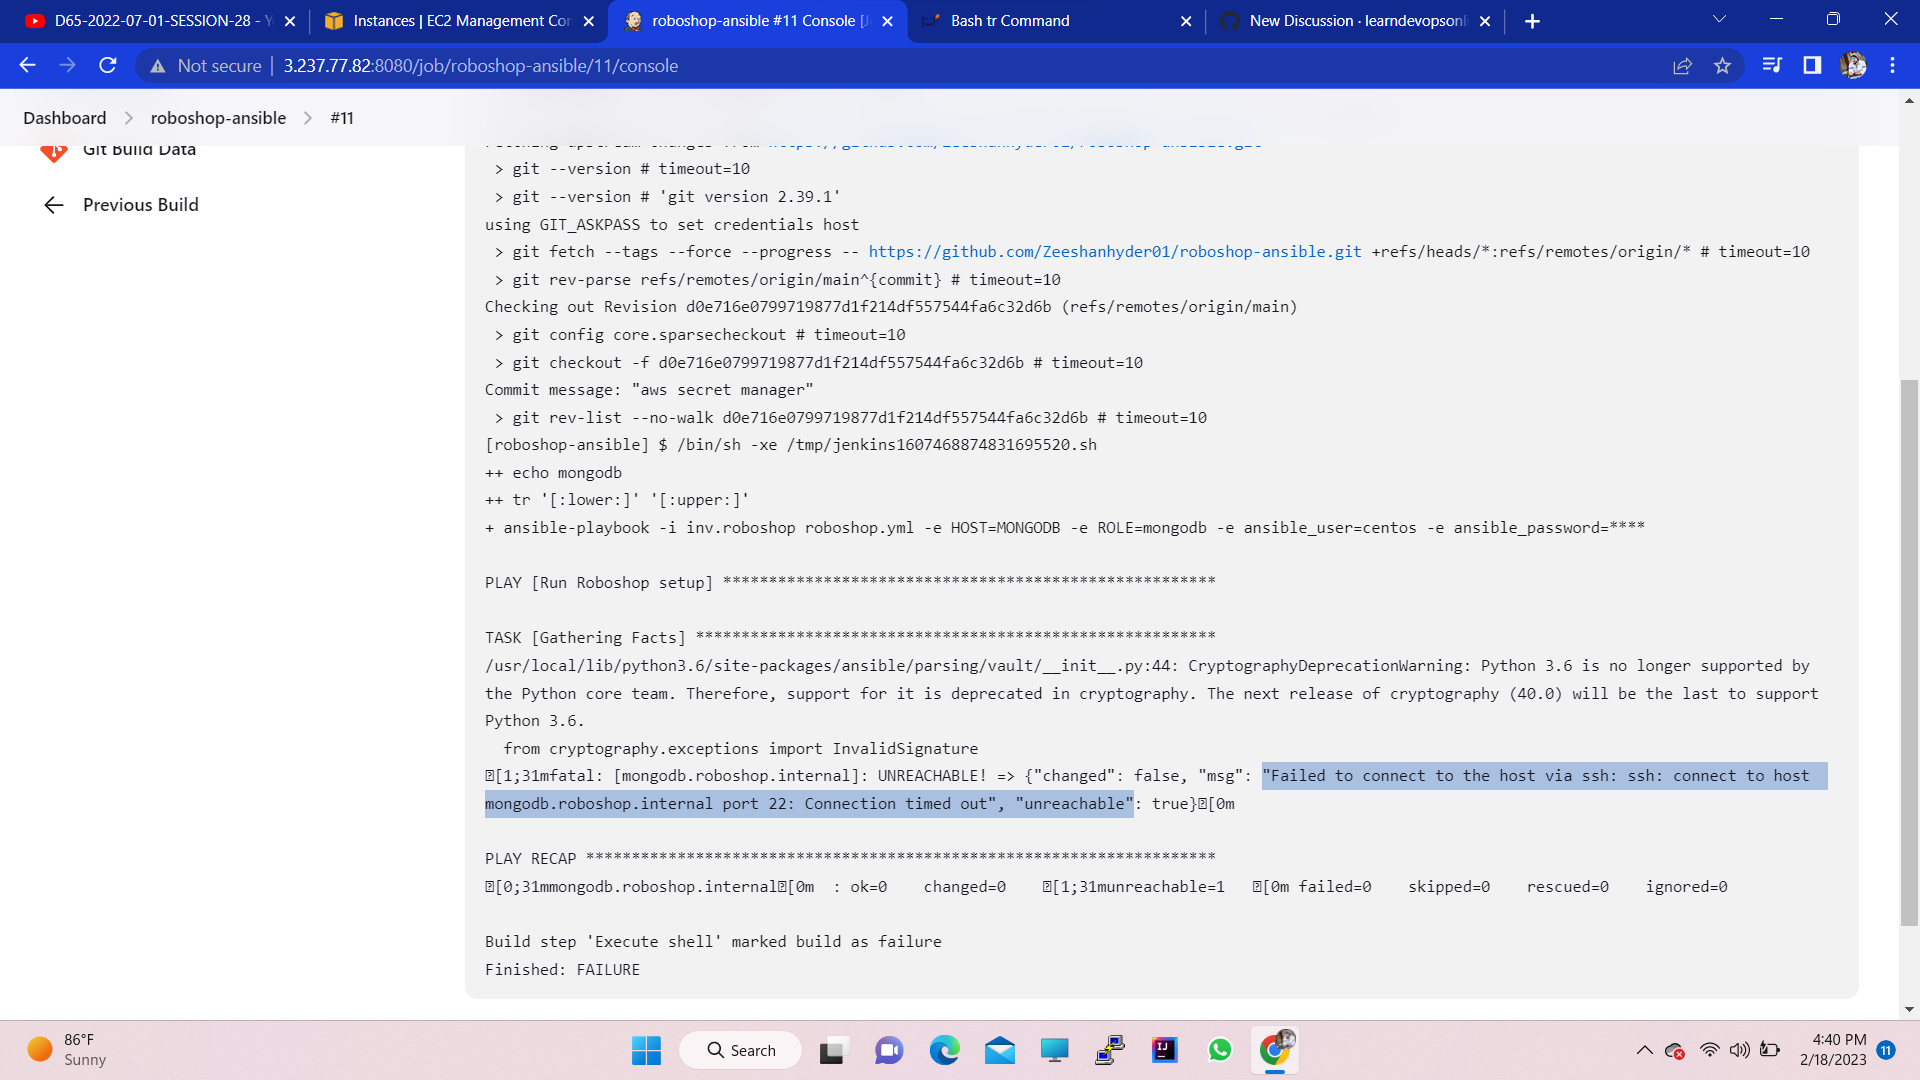The height and width of the screenshot is (1080, 1920).
Task: Expand hidden icons in the system tray
Action: click(1643, 1050)
